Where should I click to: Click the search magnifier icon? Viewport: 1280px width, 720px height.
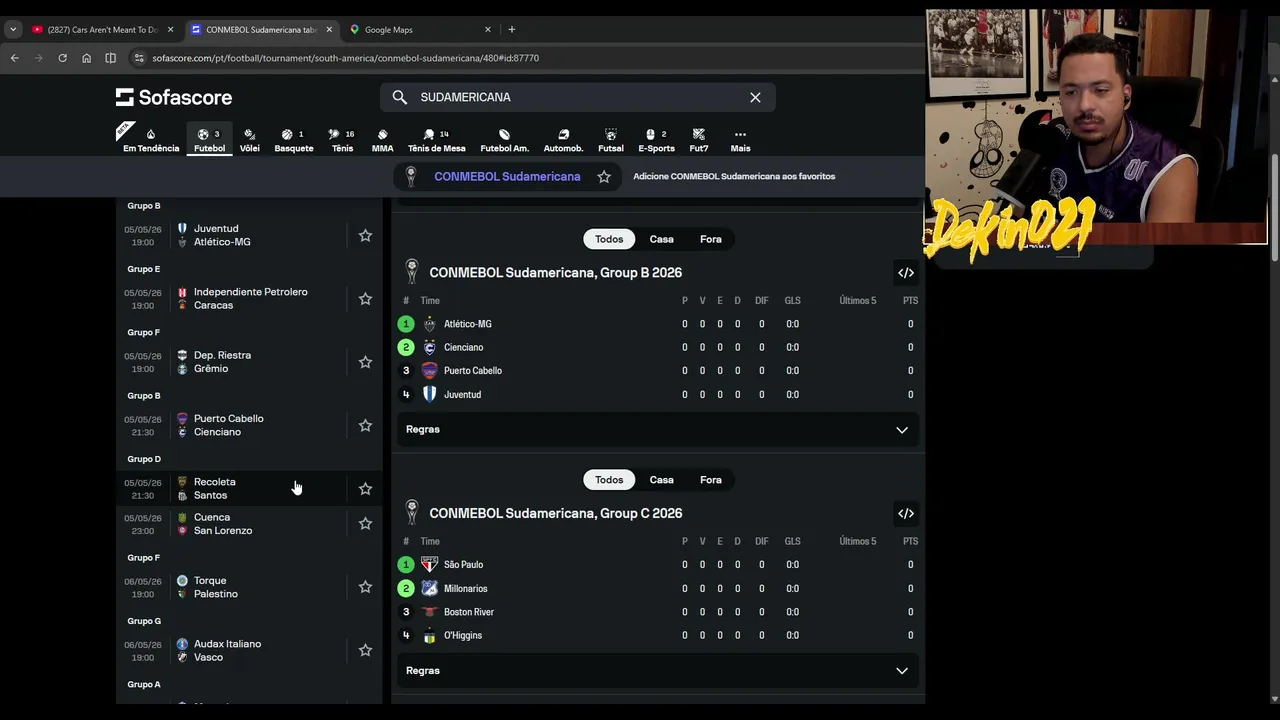tap(400, 97)
